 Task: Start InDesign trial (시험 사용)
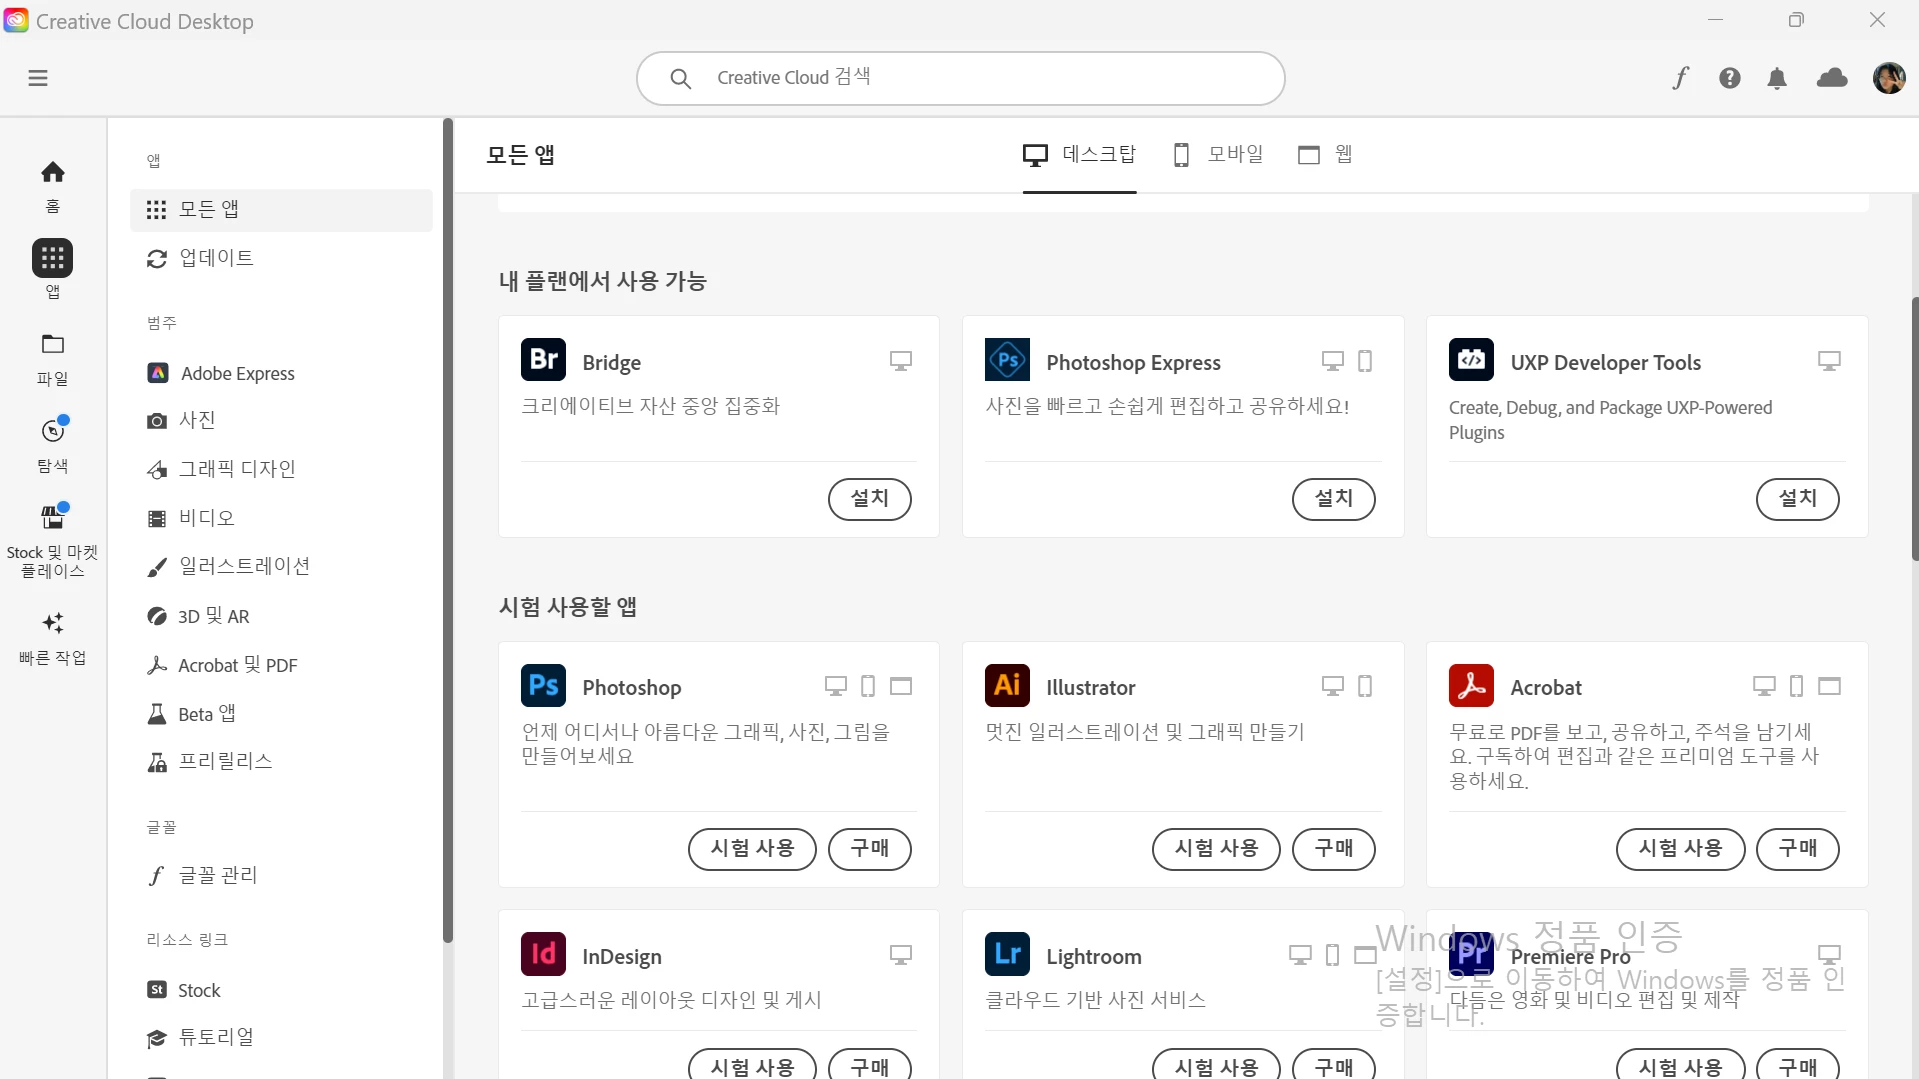pyautogui.click(x=752, y=1065)
